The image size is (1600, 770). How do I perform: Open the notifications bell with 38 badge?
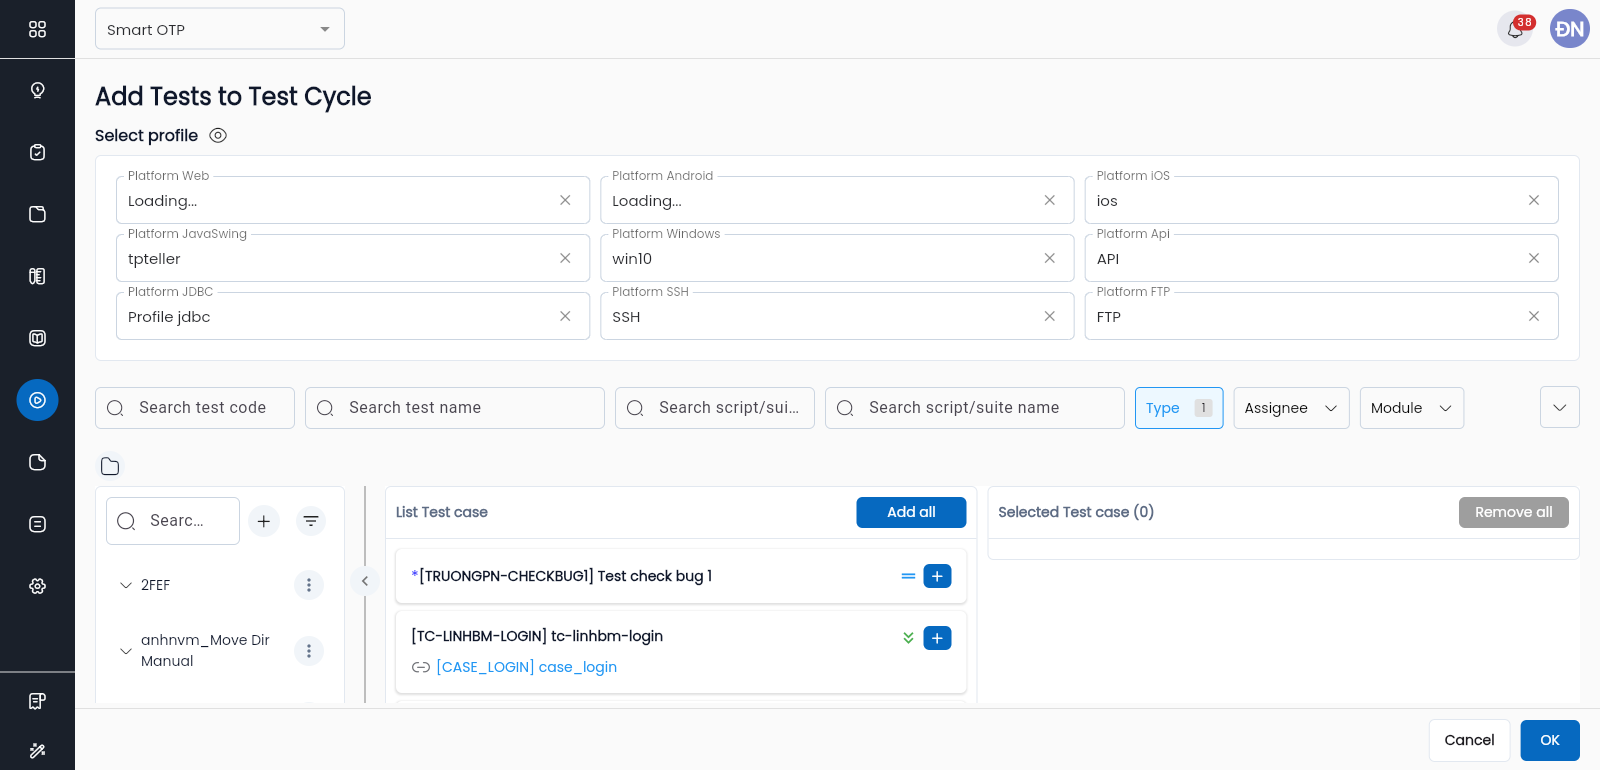tap(1514, 30)
